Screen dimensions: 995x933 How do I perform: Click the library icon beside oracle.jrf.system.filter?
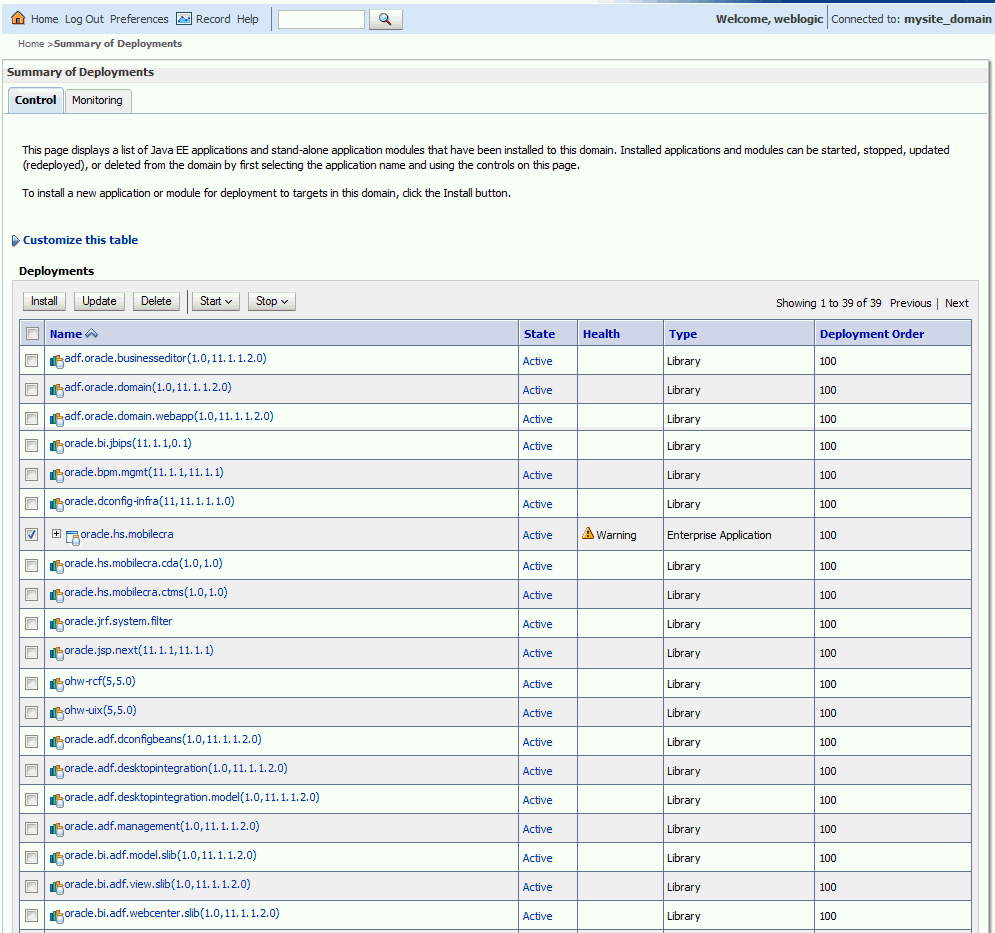click(x=56, y=625)
